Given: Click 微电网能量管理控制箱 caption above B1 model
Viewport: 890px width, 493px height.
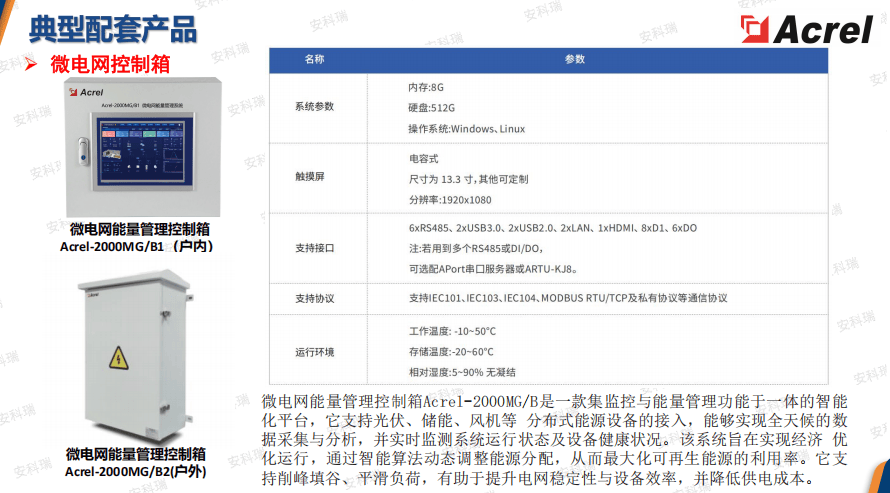Looking at the screenshot, I should pos(140,229).
